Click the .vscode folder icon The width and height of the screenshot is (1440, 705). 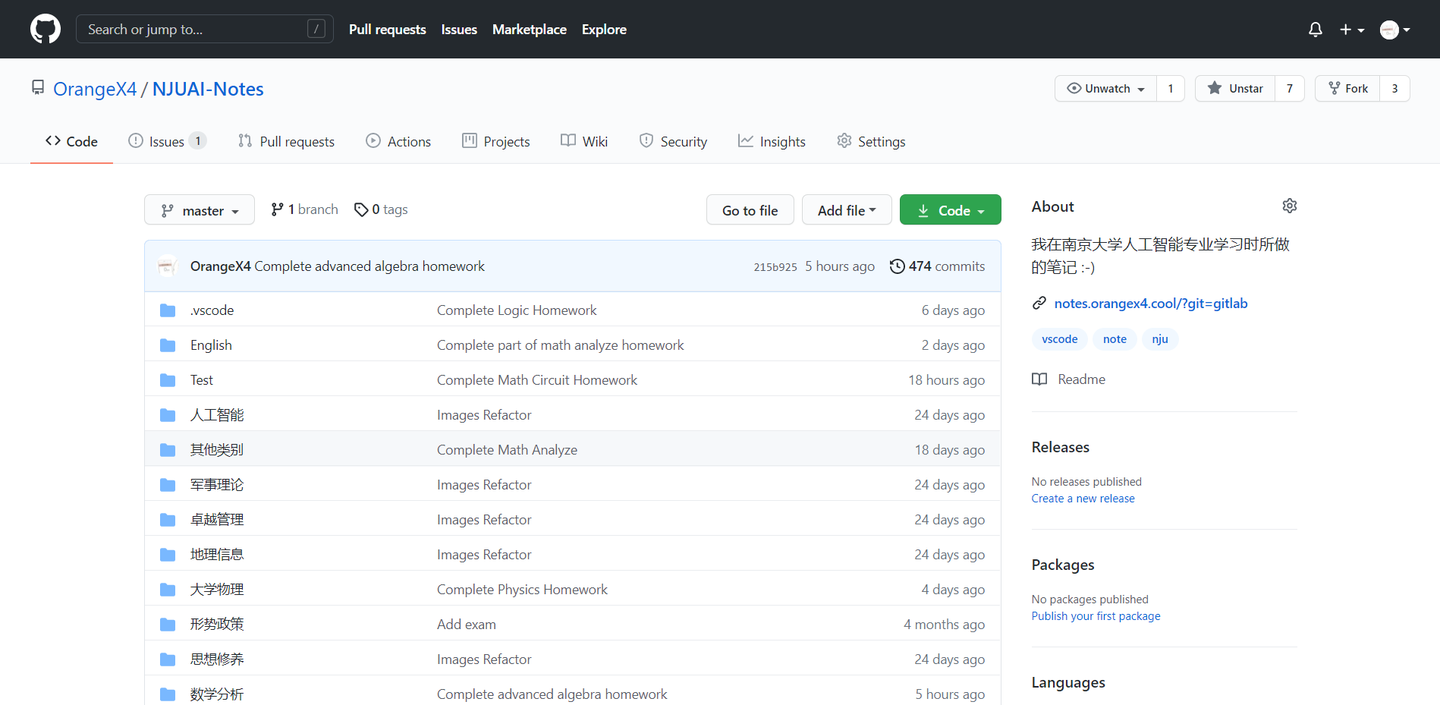click(168, 311)
